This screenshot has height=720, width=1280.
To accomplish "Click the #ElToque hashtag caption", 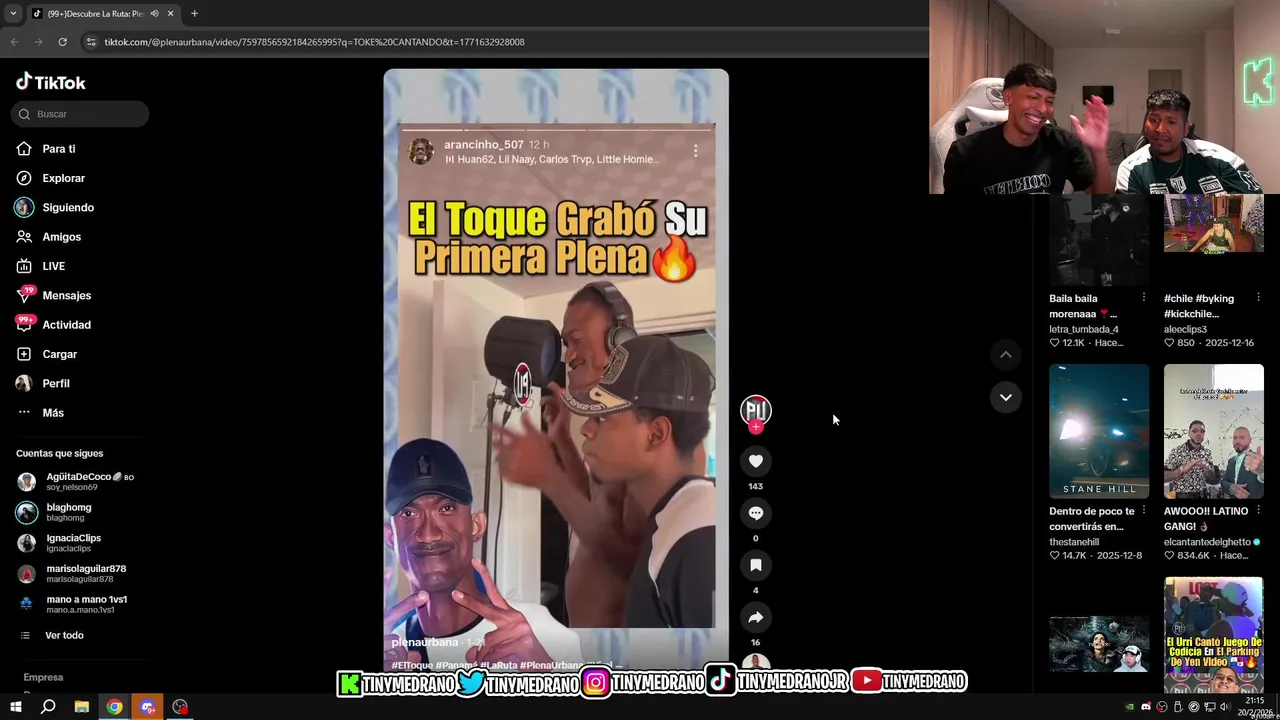I will click(413, 665).
